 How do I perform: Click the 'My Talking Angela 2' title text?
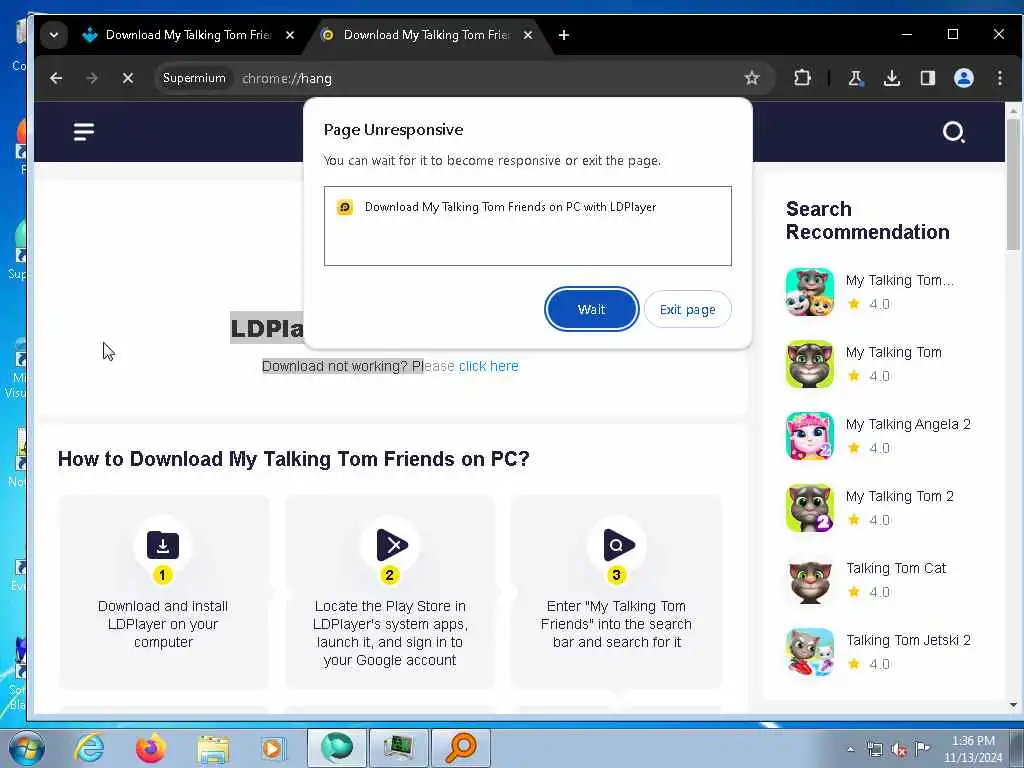pyautogui.click(x=908, y=424)
